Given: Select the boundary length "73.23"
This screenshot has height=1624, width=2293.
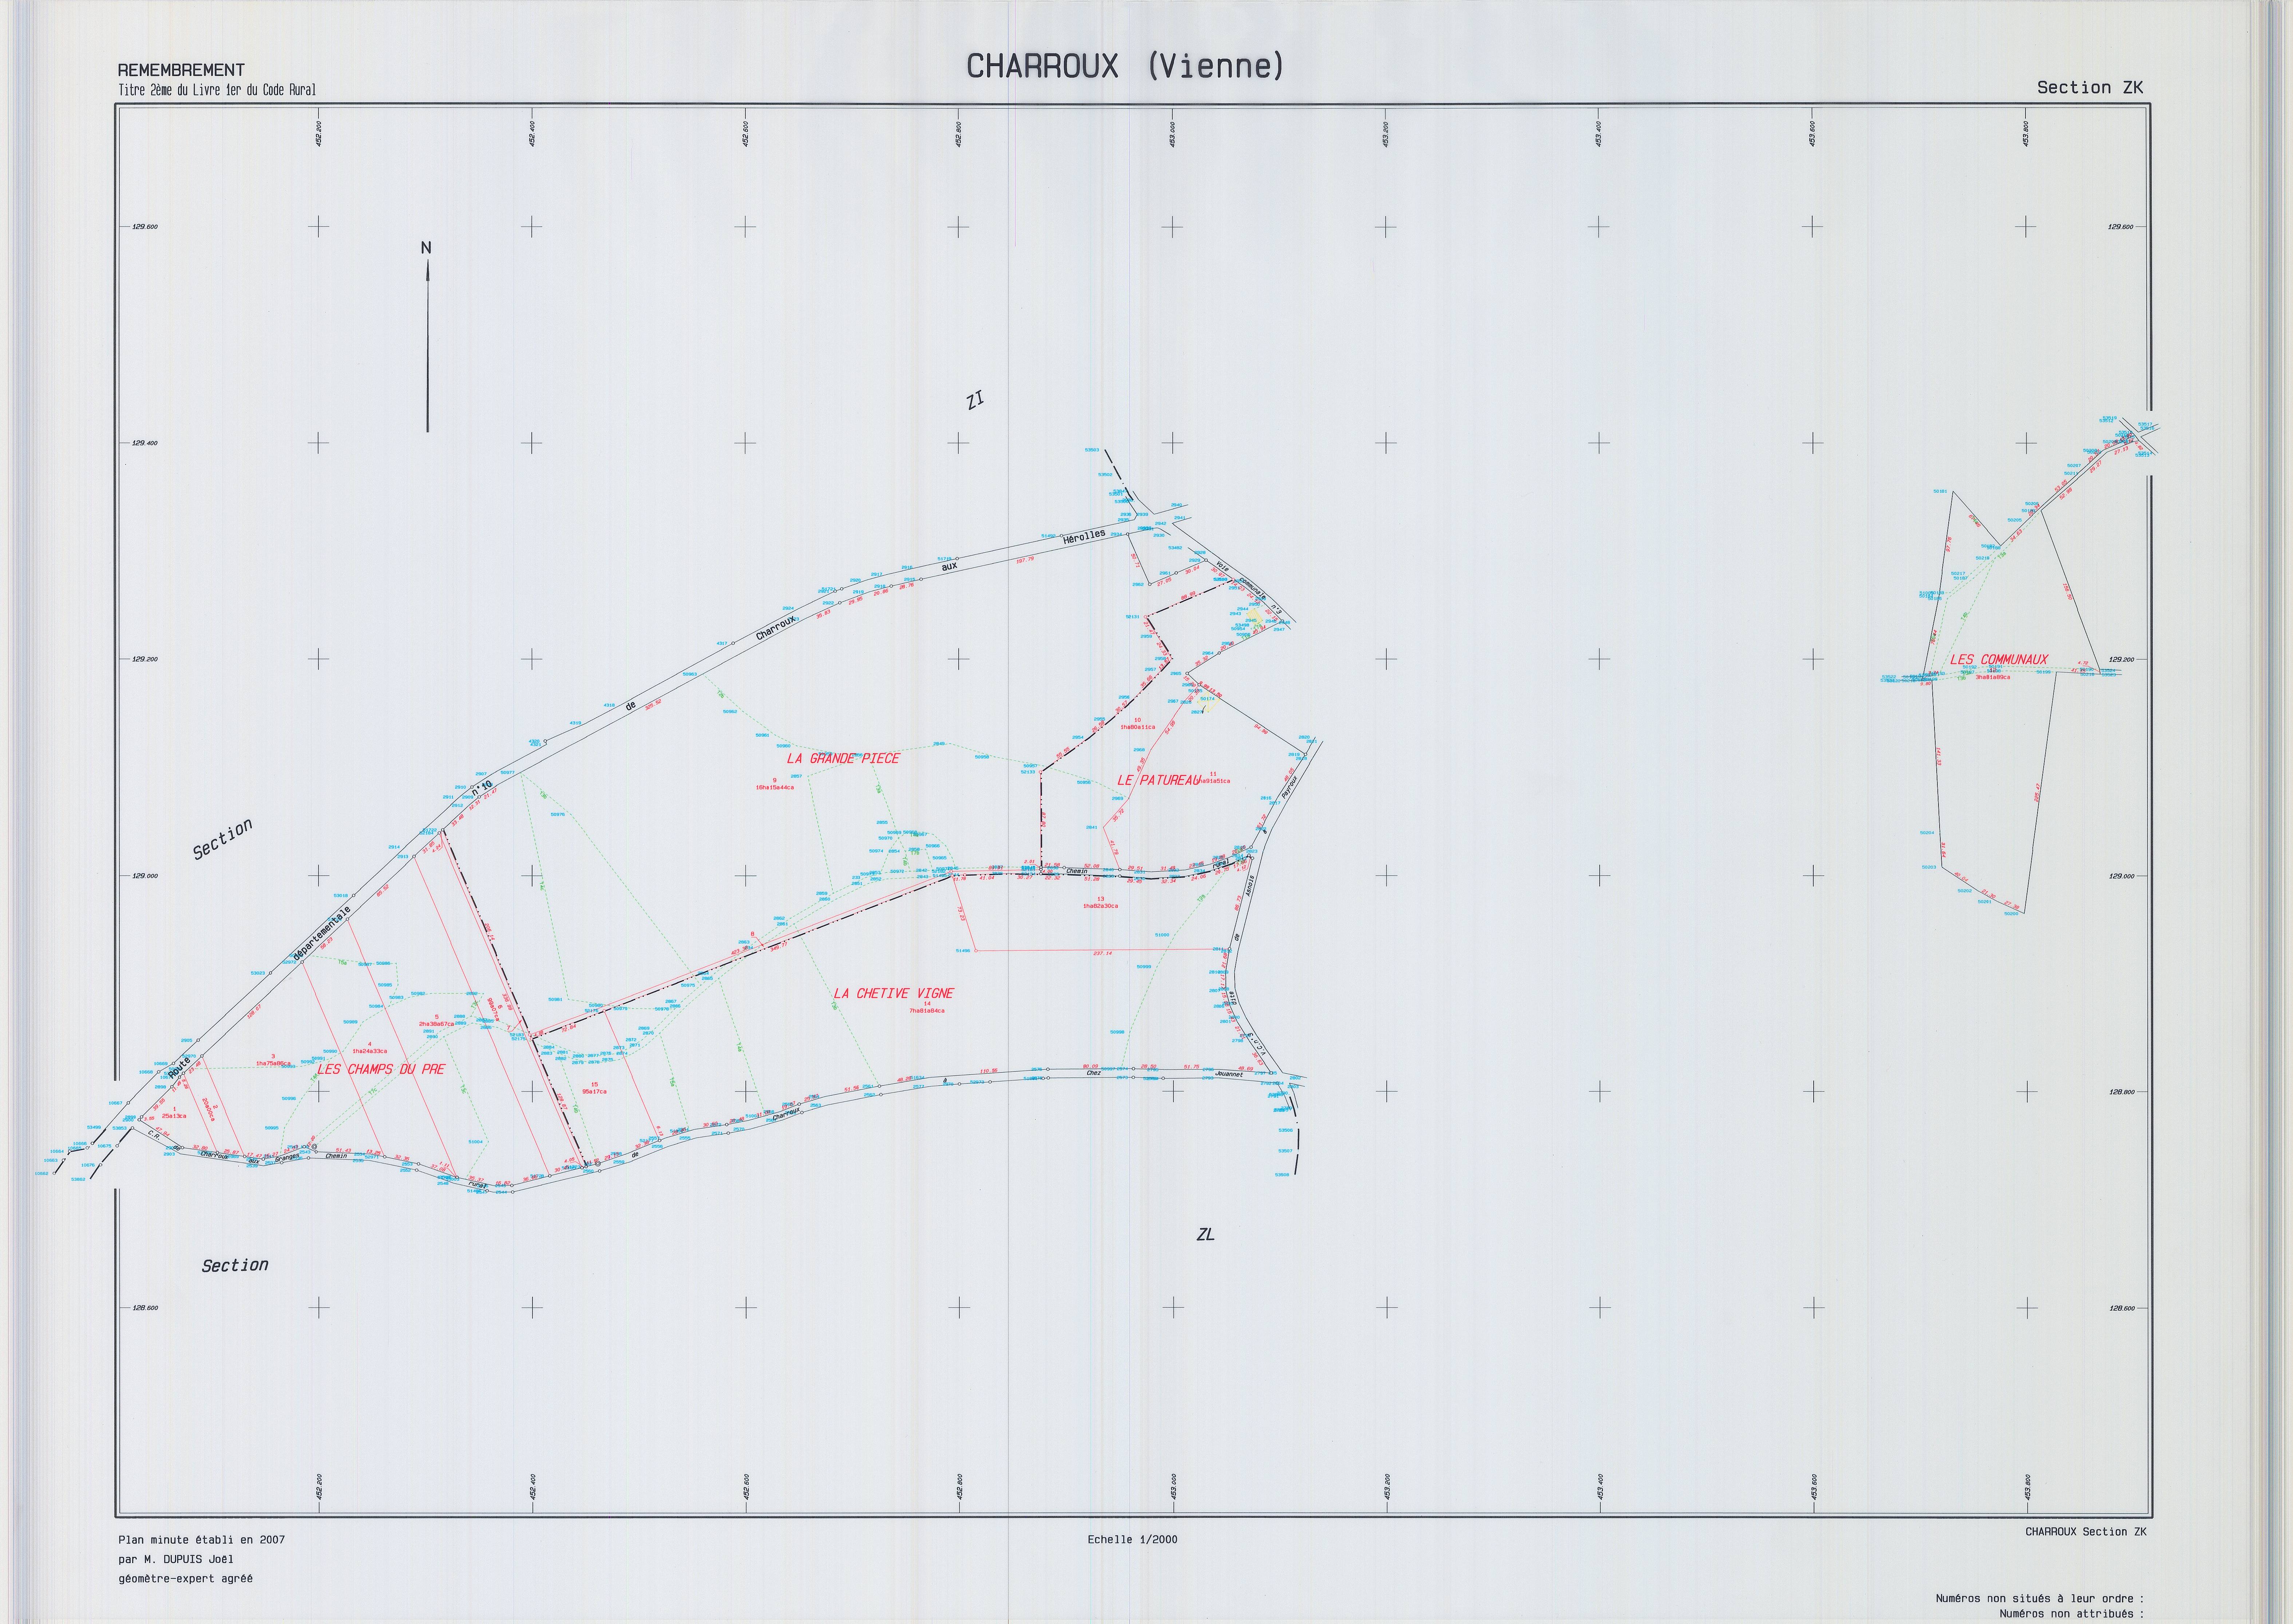Looking at the screenshot, I should 961,914.
